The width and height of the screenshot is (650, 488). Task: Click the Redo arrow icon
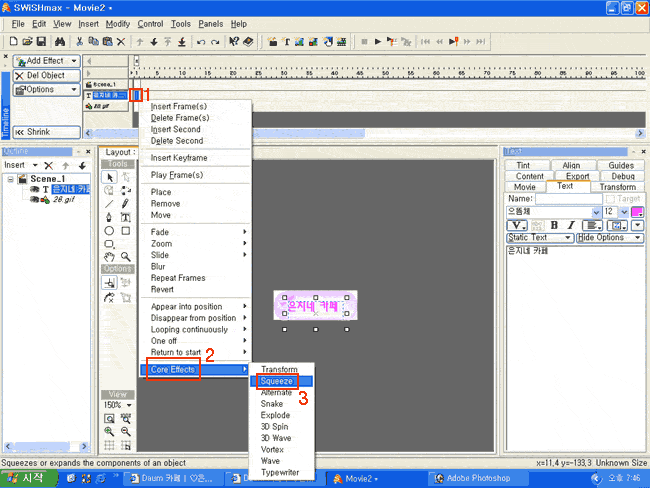[x=215, y=42]
